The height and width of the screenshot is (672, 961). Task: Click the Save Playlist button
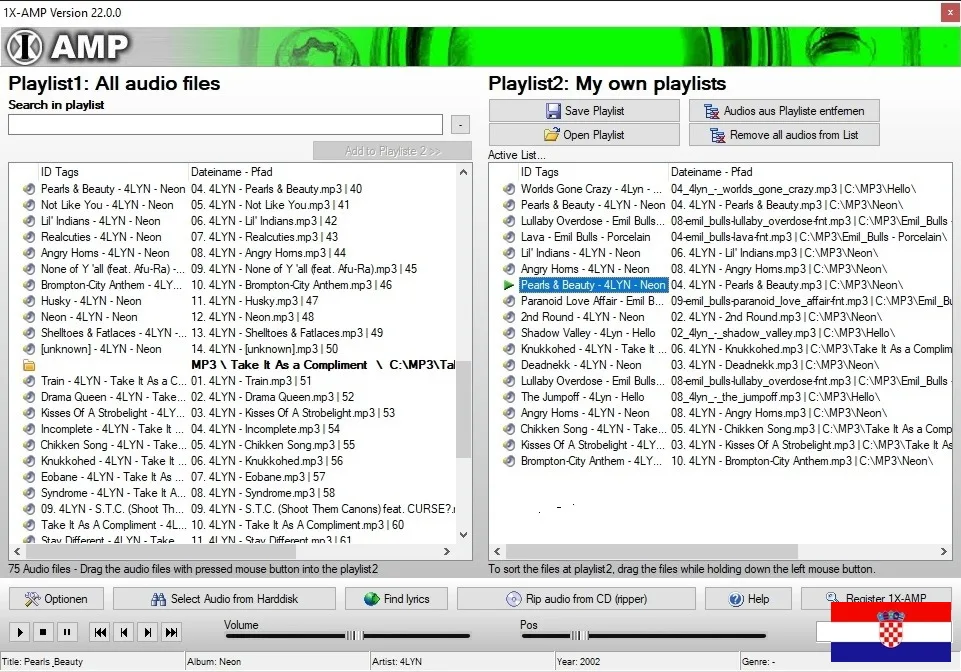[584, 111]
